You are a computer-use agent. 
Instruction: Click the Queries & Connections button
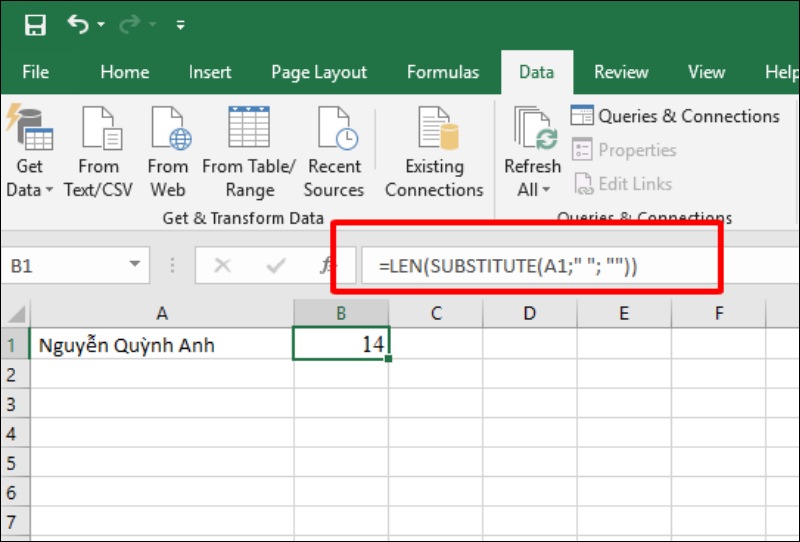coord(676,116)
